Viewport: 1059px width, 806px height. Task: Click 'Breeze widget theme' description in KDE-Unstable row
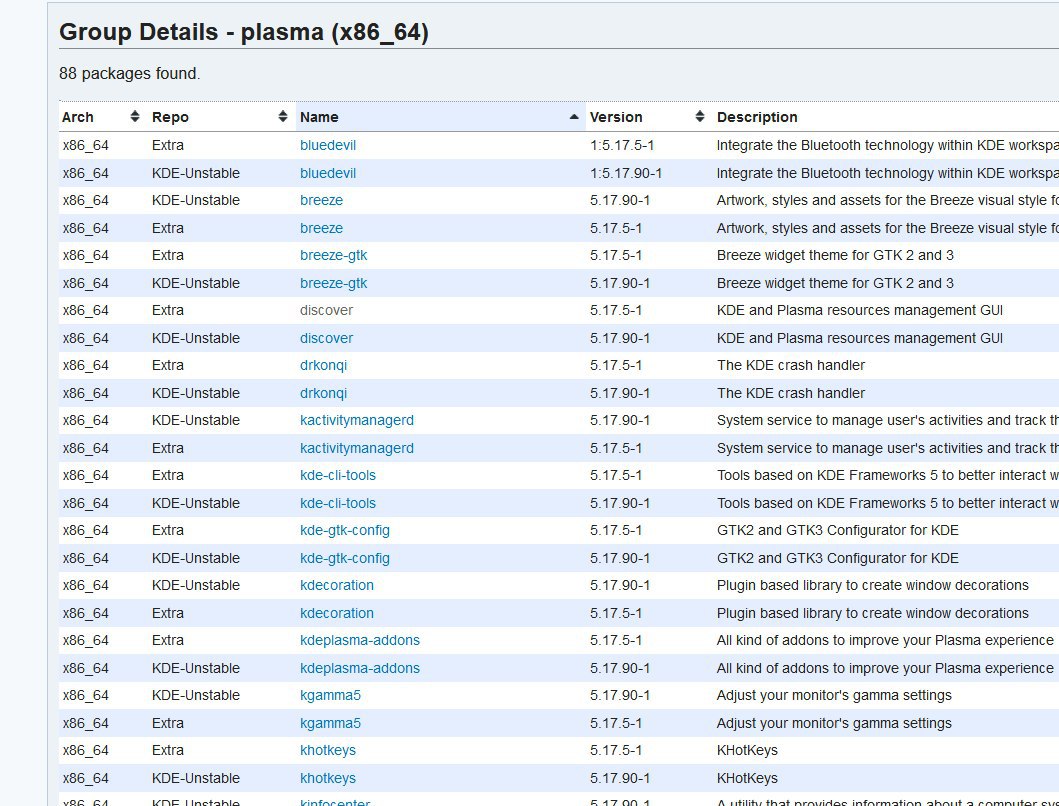coord(835,283)
